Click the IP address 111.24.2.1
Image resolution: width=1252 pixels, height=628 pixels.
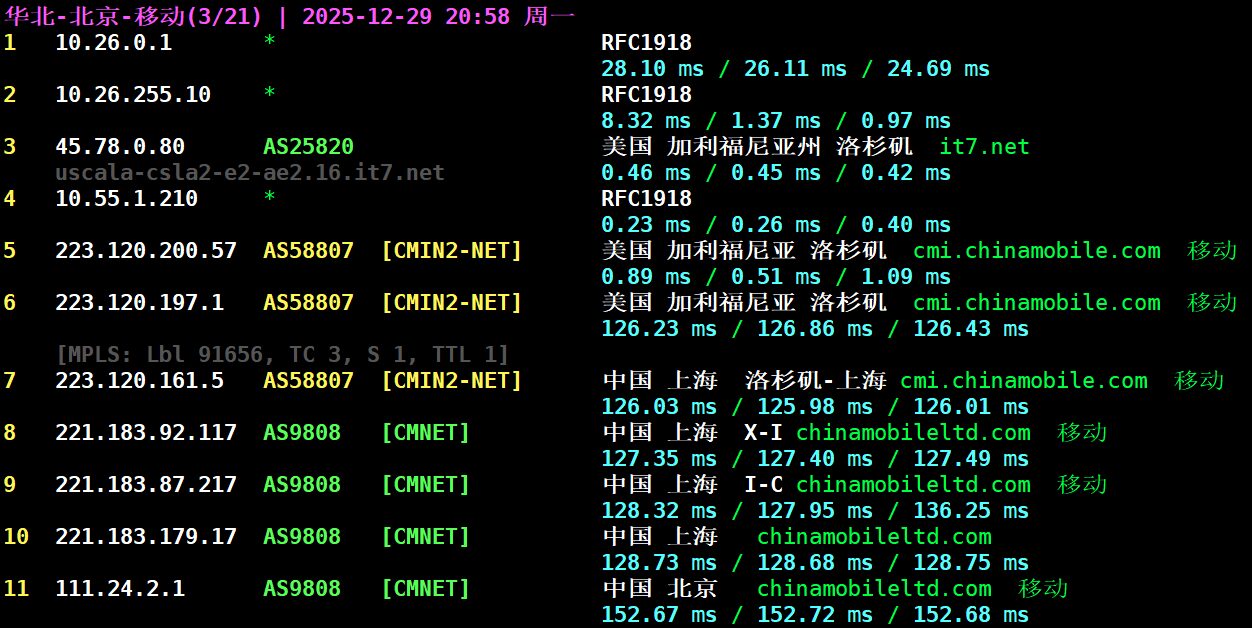[120, 588]
